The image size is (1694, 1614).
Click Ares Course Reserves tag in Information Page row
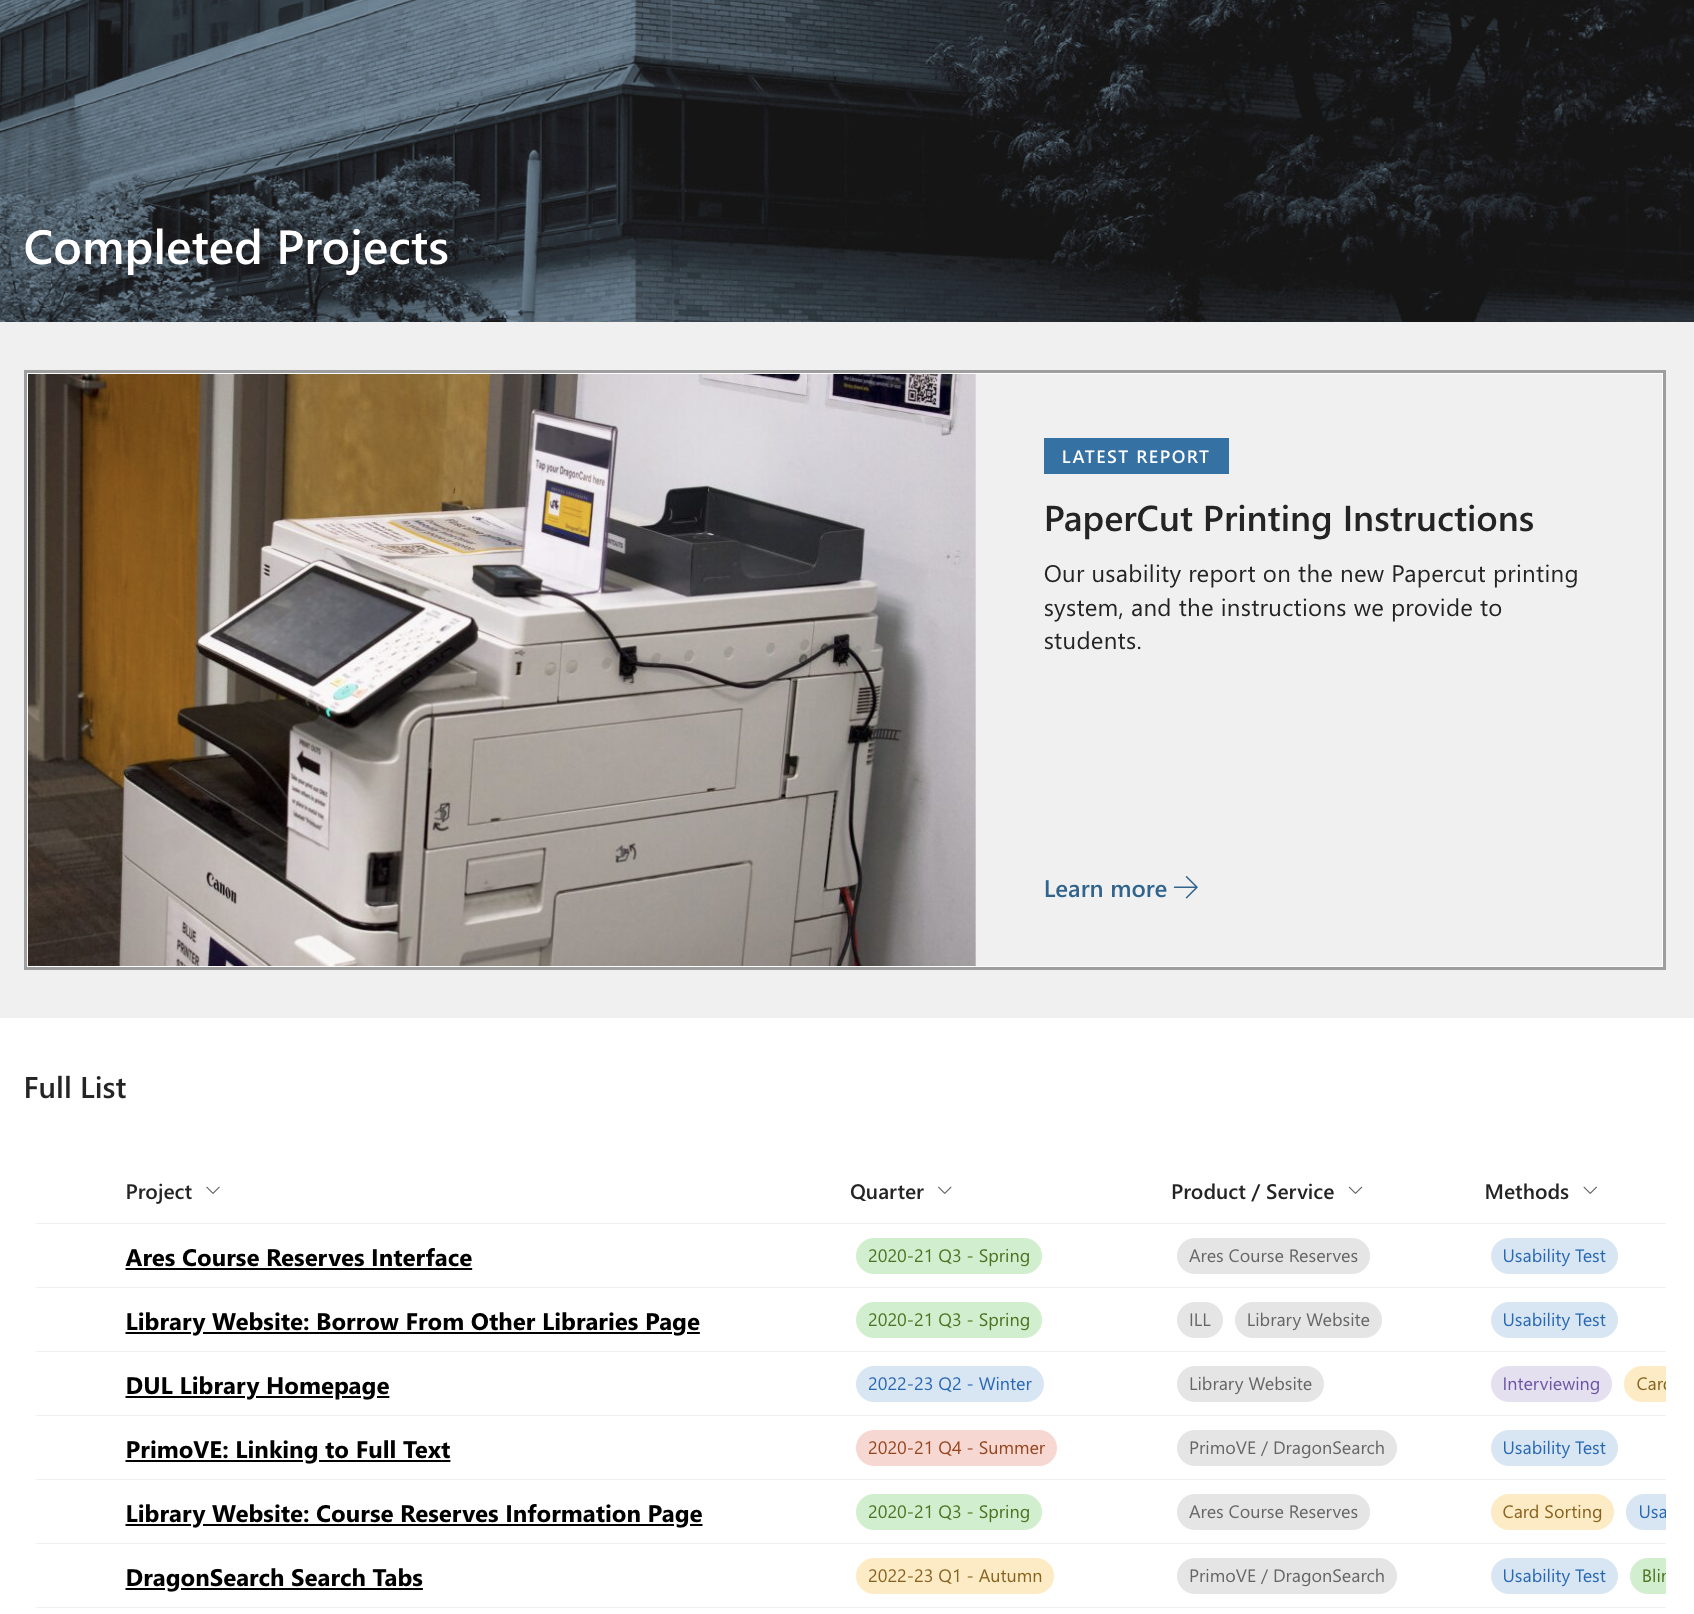tap(1273, 1512)
